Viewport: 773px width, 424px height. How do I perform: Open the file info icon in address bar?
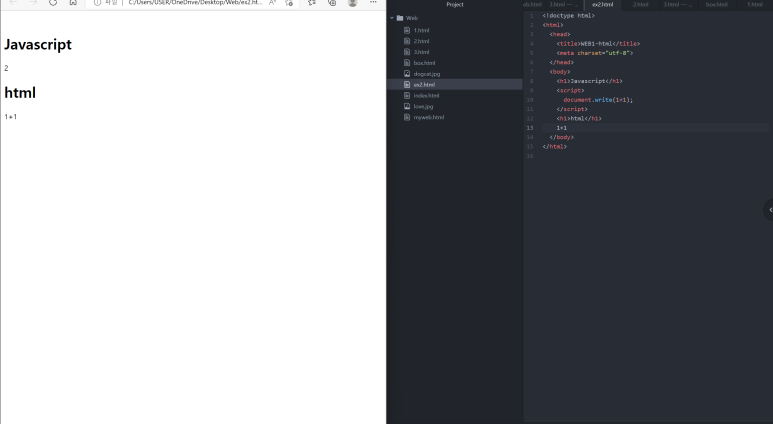[97, 3]
